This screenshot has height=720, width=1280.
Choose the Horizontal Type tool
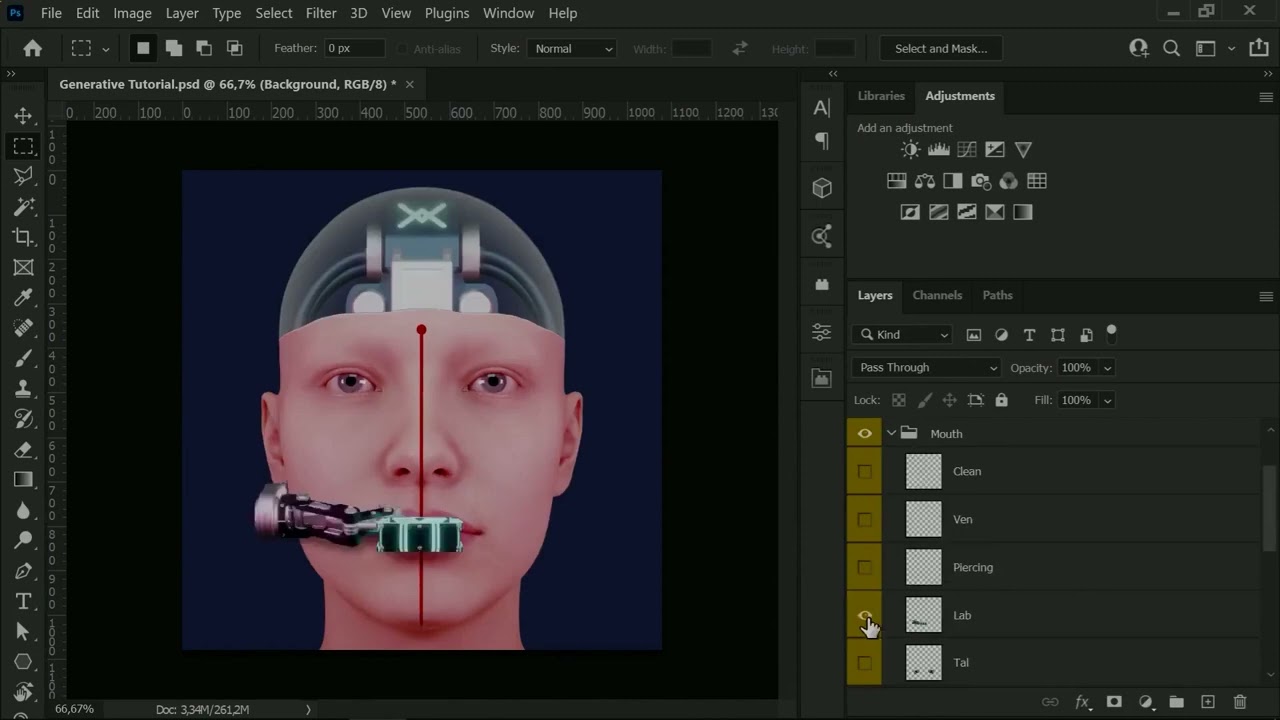(23, 601)
